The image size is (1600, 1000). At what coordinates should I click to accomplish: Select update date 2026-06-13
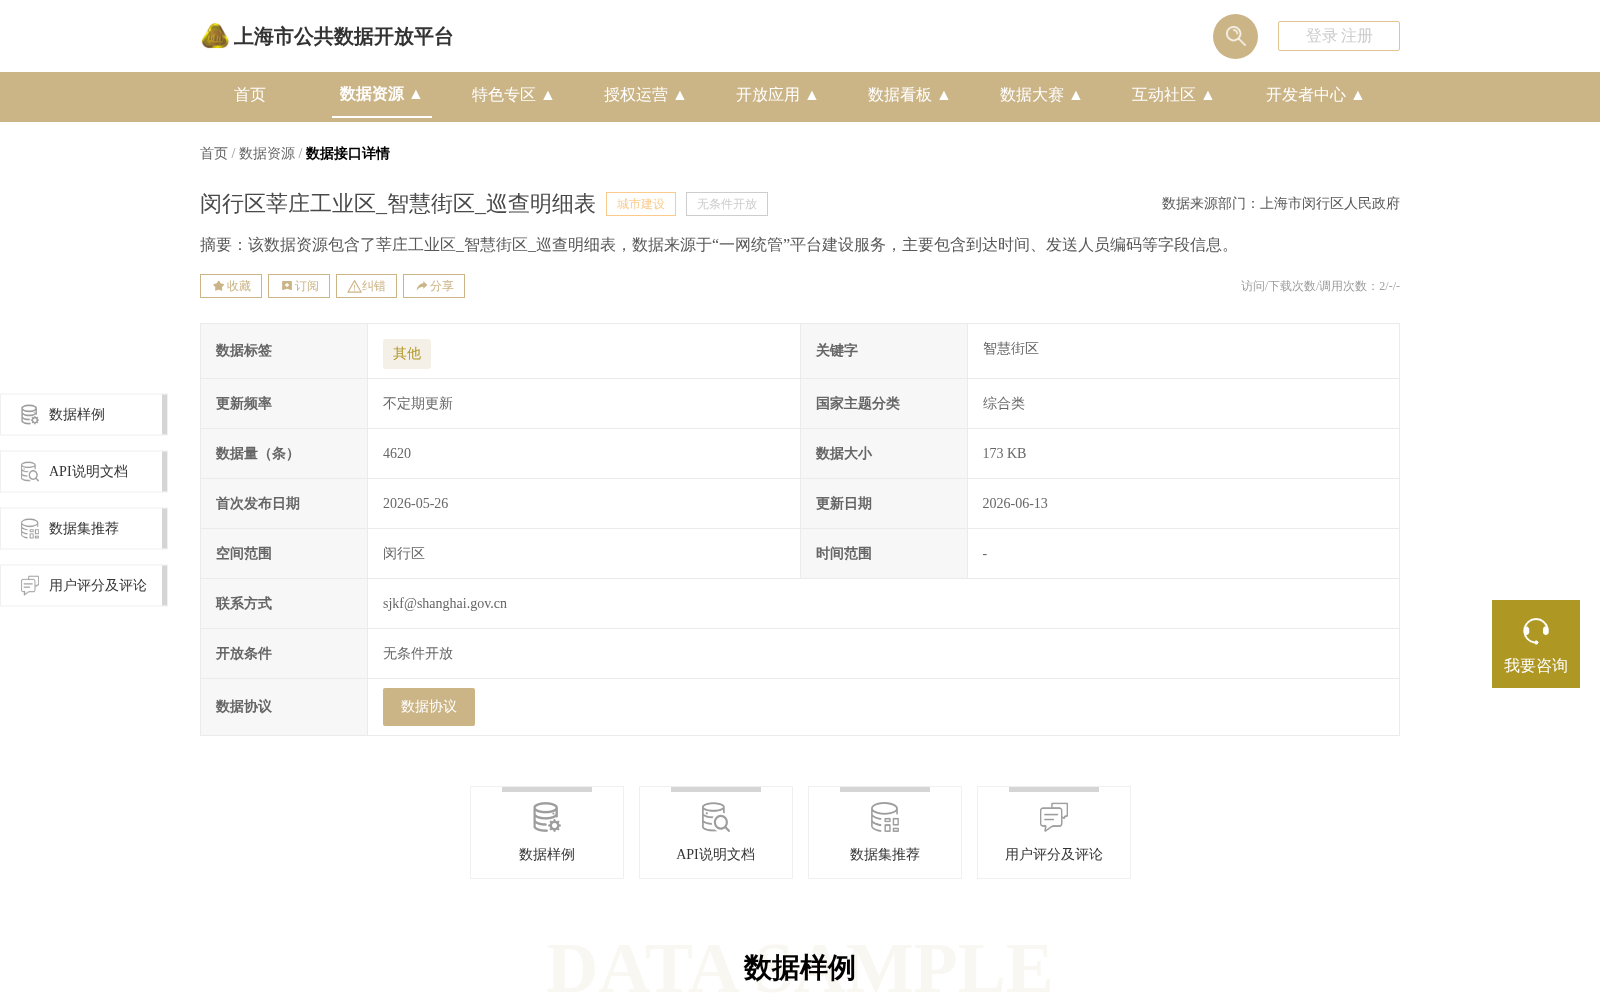coord(1015,504)
